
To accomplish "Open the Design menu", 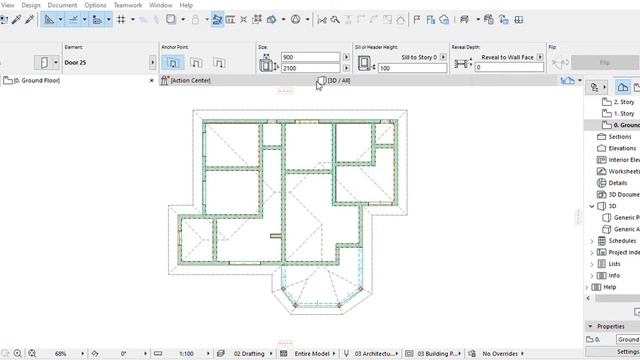I will [x=31, y=5].
